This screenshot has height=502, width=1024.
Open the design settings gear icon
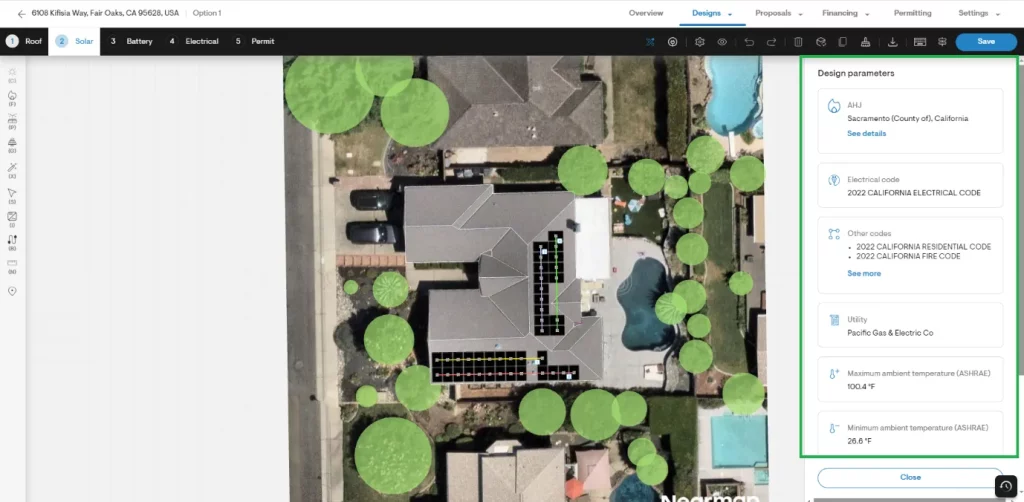pyautogui.click(x=699, y=42)
